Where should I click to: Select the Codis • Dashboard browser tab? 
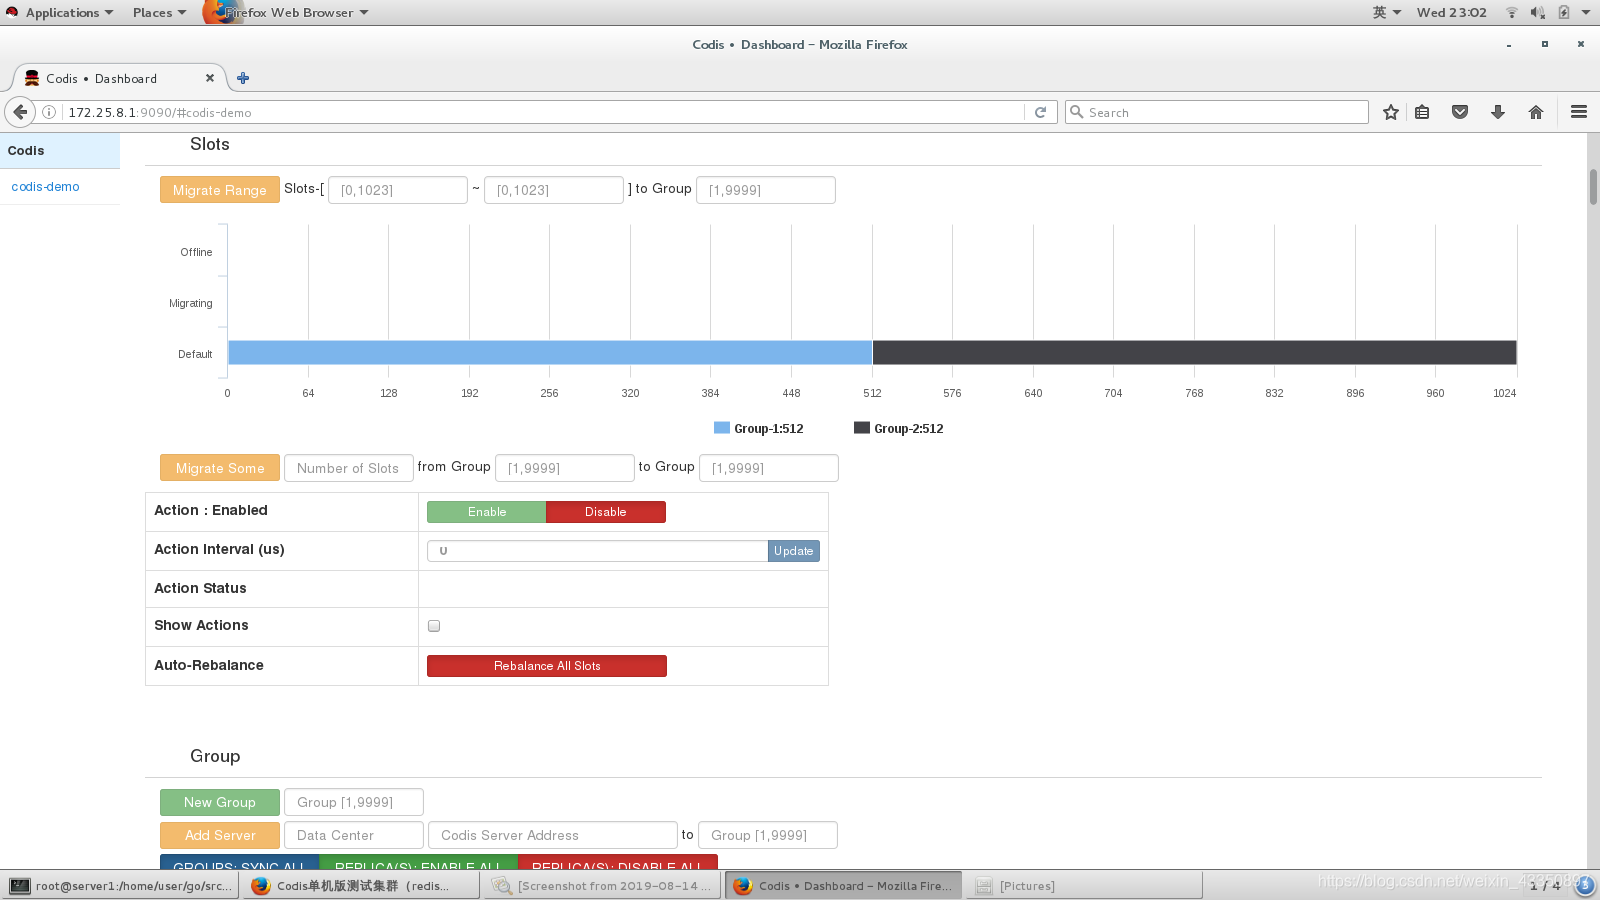coord(118,78)
